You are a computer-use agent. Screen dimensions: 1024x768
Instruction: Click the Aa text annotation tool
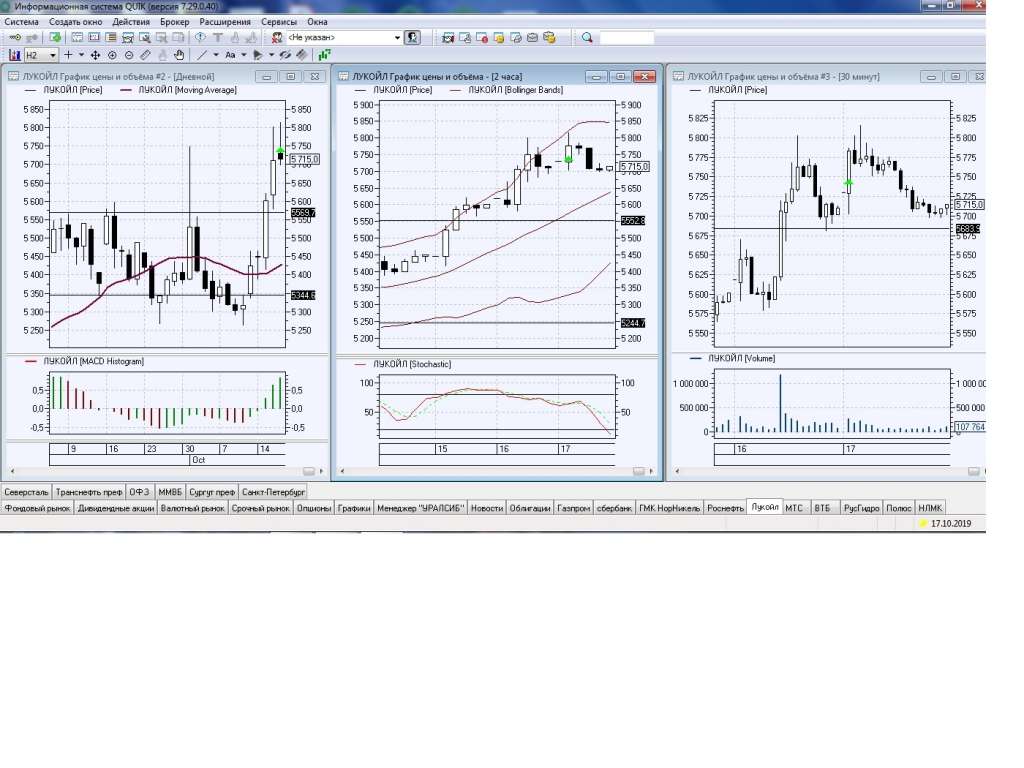point(231,55)
